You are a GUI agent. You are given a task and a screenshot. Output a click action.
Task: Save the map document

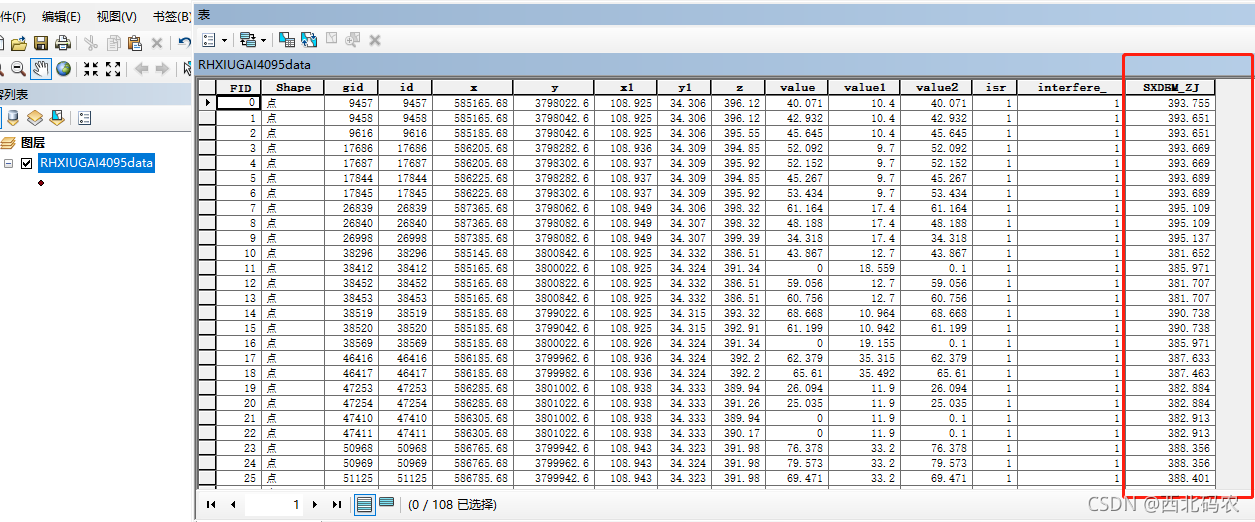41,43
